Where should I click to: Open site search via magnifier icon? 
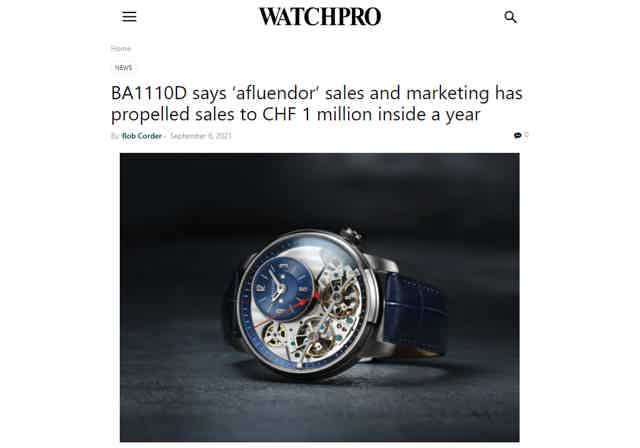[510, 17]
